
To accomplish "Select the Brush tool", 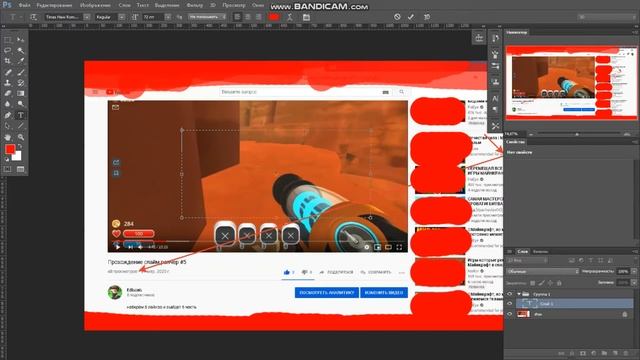I will click(20, 72).
